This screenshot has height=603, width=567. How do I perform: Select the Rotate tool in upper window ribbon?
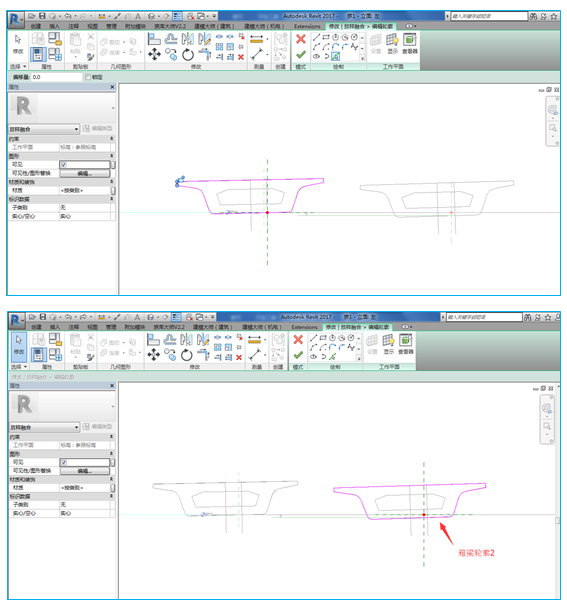pos(188,54)
